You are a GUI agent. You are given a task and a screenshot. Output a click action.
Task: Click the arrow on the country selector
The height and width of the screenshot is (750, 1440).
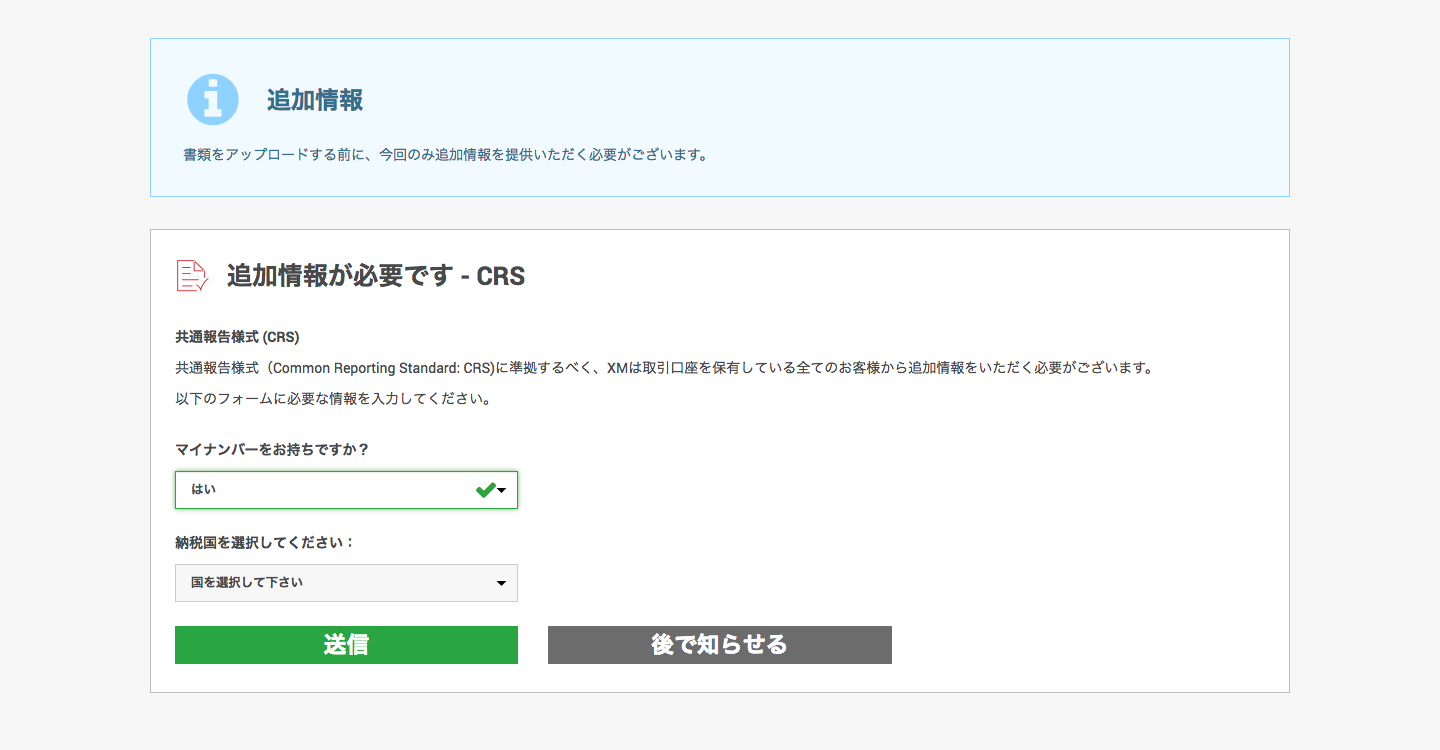point(502,583)
